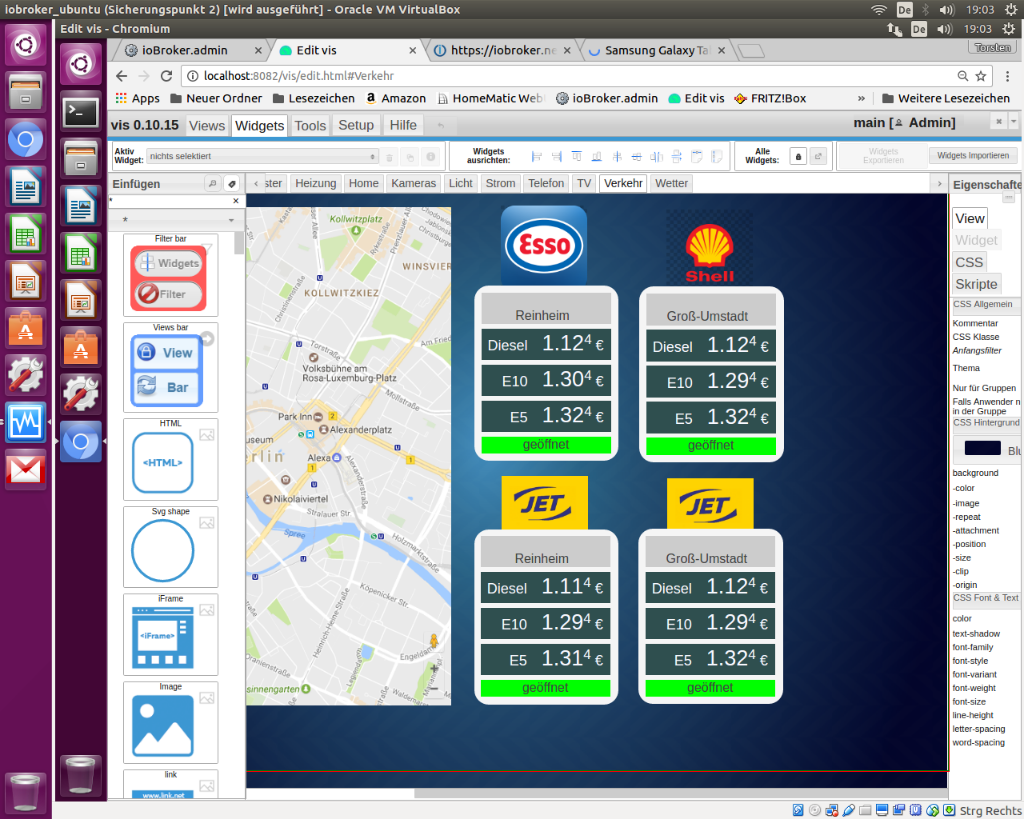
Task: Switch to the Strom view tab
Action: [x=500, y=184]
